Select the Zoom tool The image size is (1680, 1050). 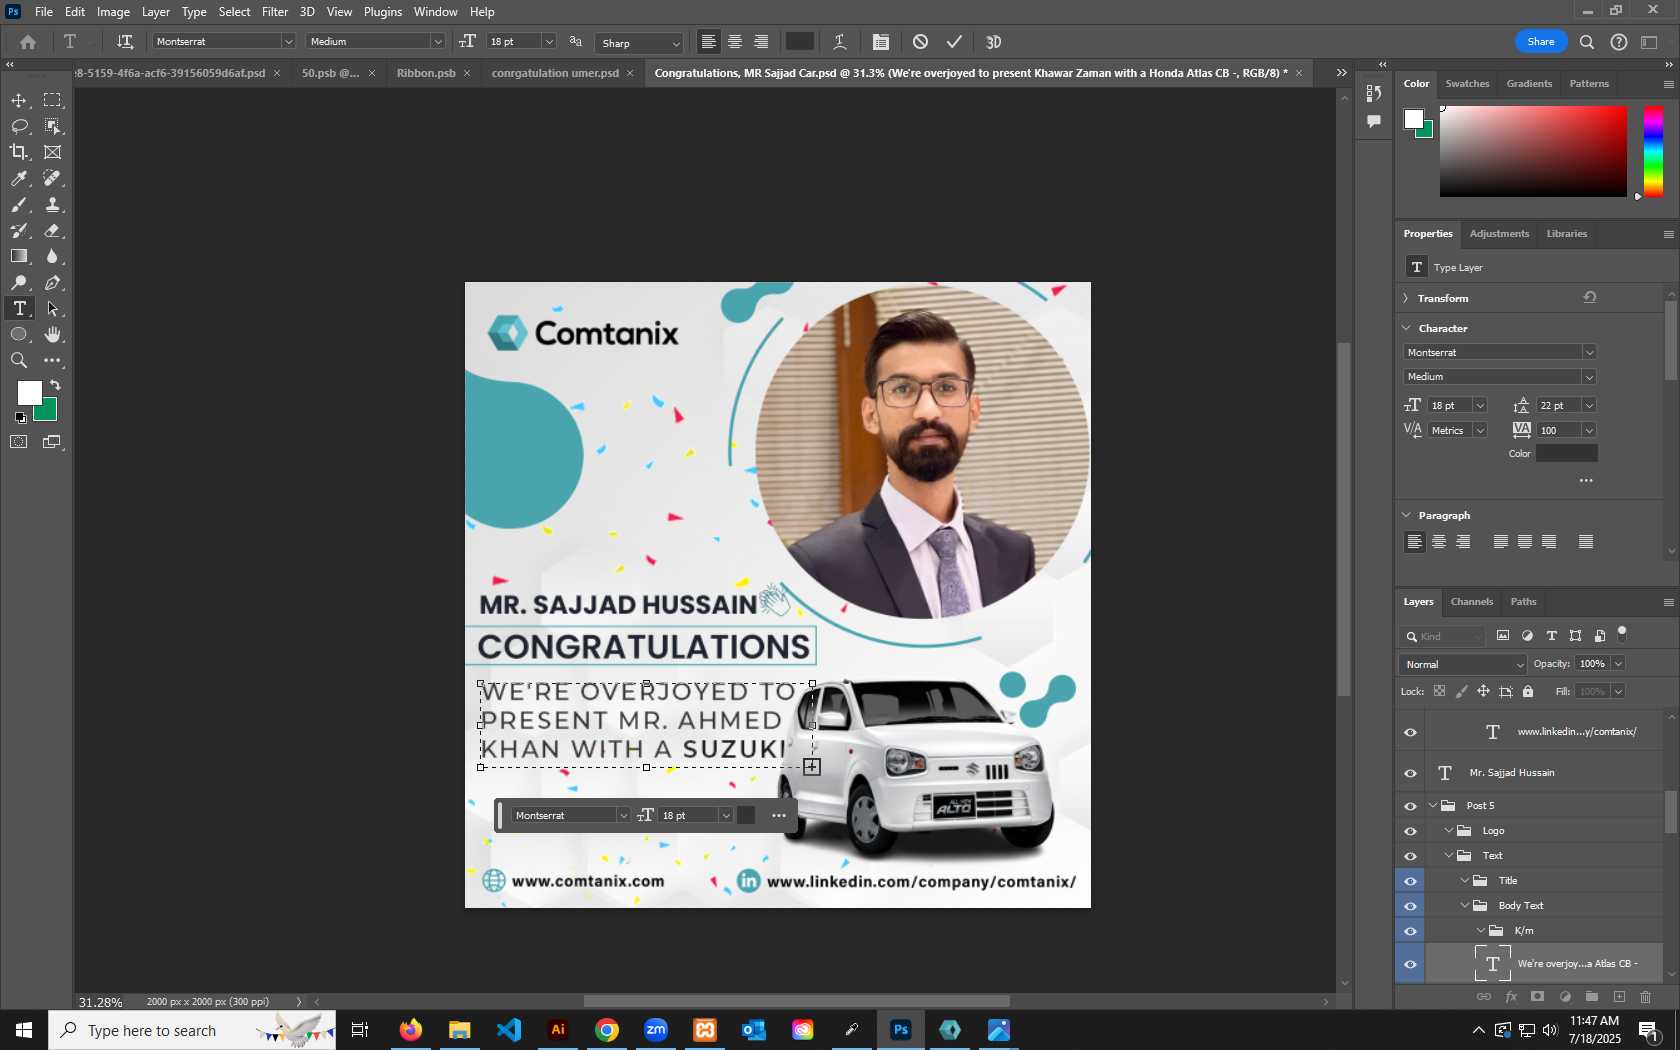click(19, 361)
